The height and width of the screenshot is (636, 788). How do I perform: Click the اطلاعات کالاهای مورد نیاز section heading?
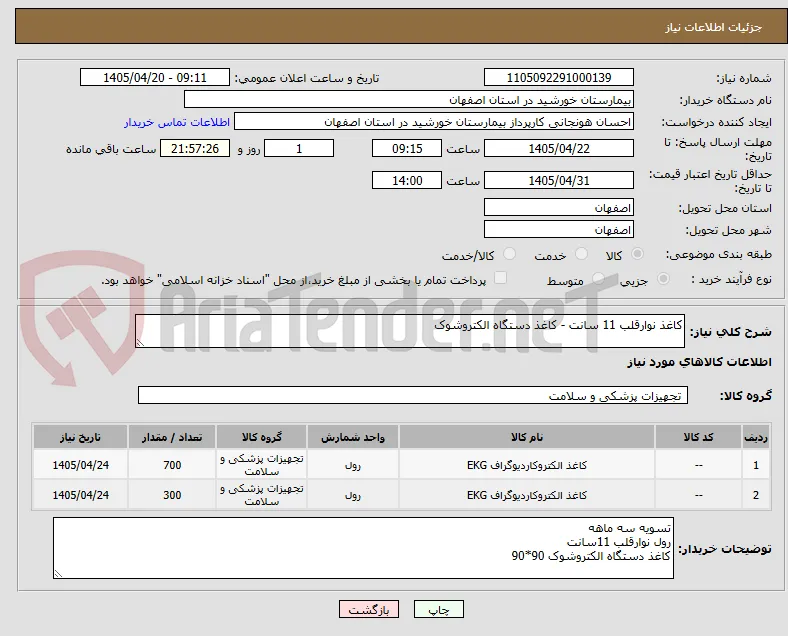pos(699,362)
